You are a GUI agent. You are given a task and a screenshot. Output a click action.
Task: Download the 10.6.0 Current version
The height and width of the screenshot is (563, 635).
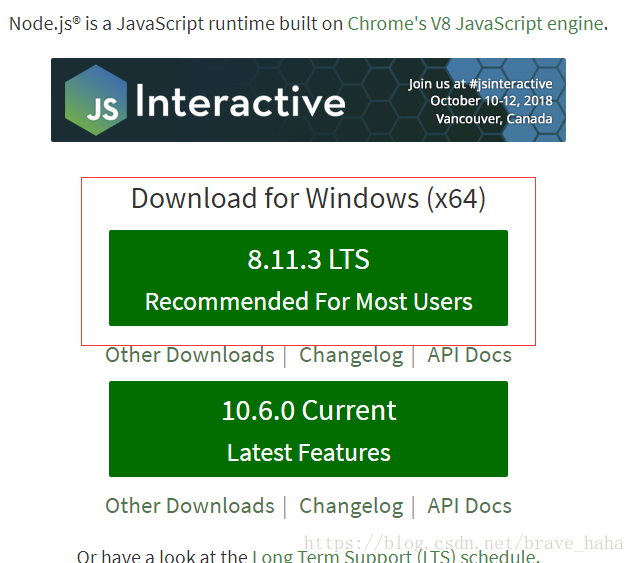(x=308, y=429)
